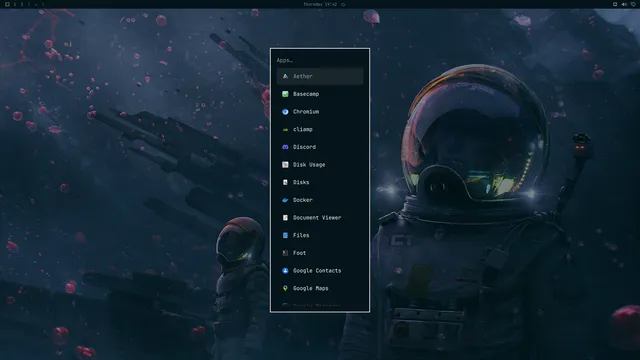Click the Google Maps pin icon
640x360 pixels.
[285, 288]
